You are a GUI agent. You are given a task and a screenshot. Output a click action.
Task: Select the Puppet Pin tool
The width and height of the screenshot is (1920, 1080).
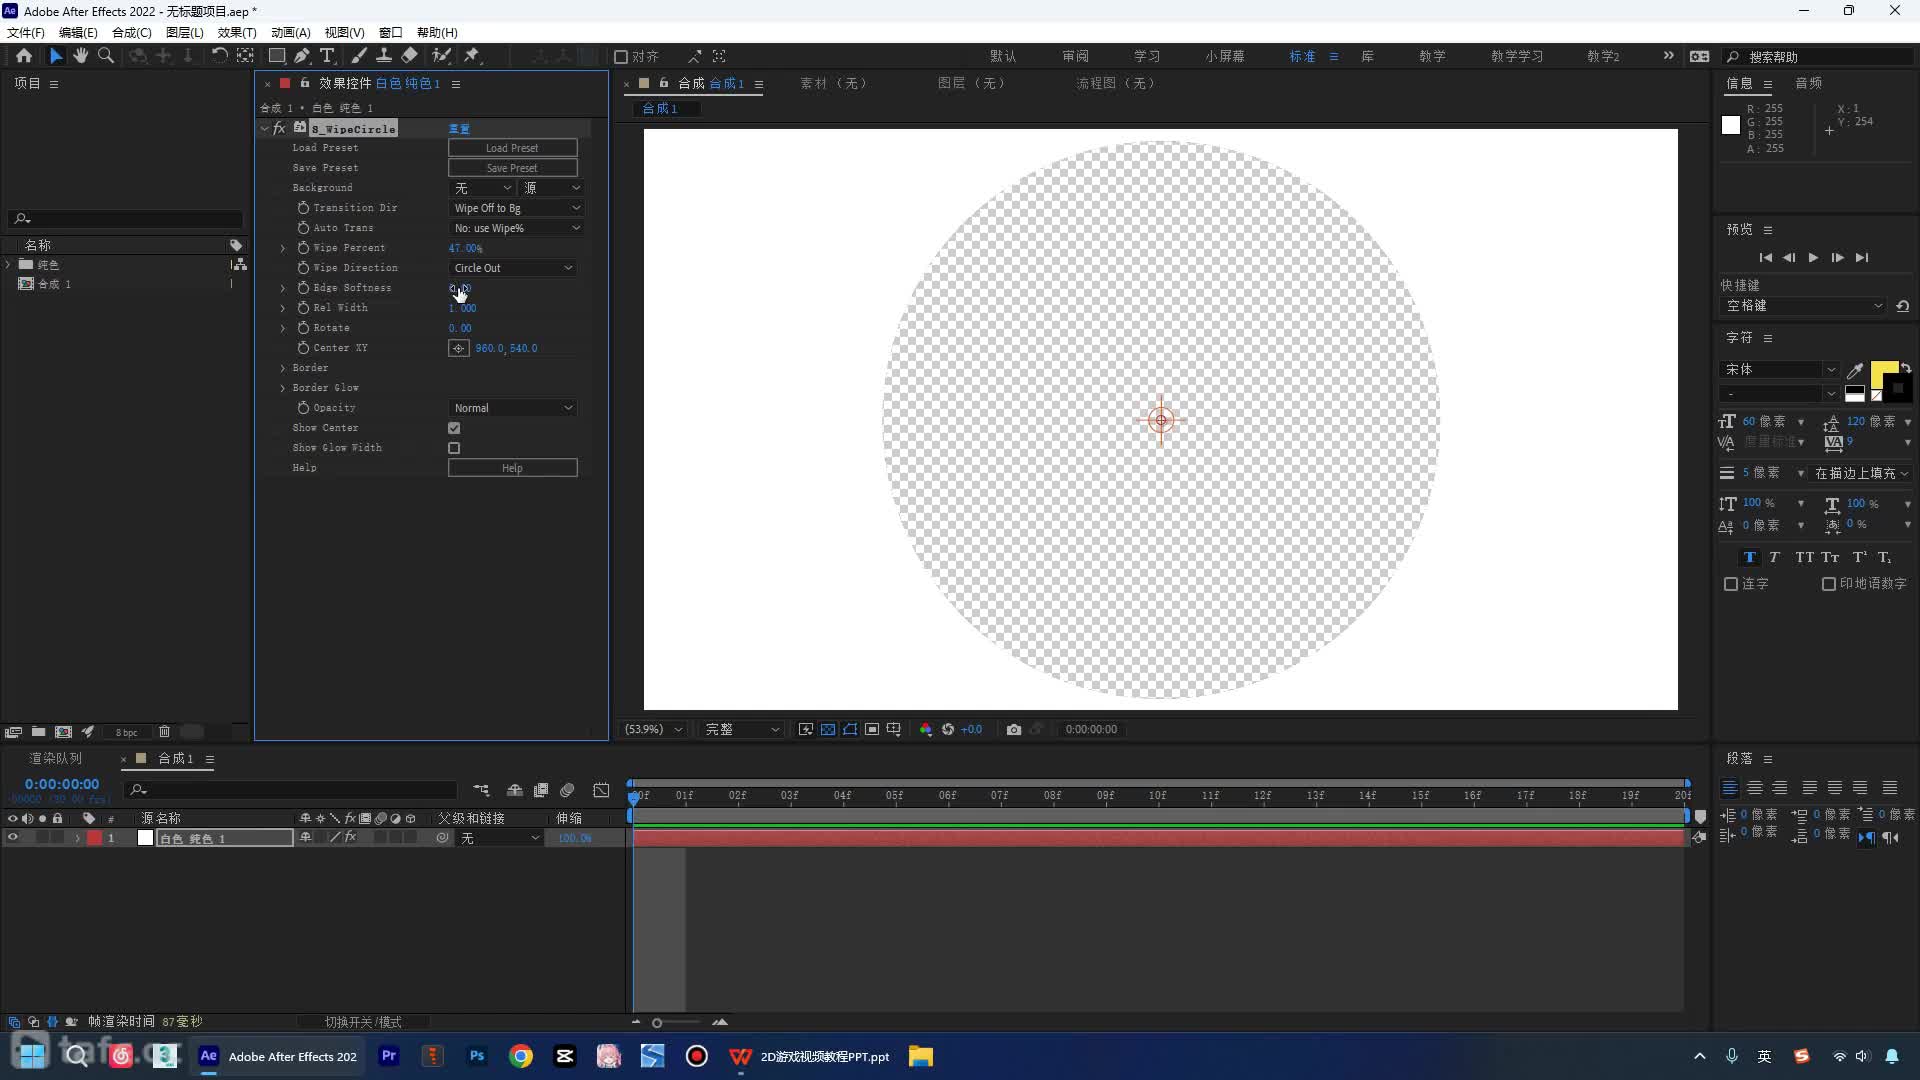coord(472,56)
